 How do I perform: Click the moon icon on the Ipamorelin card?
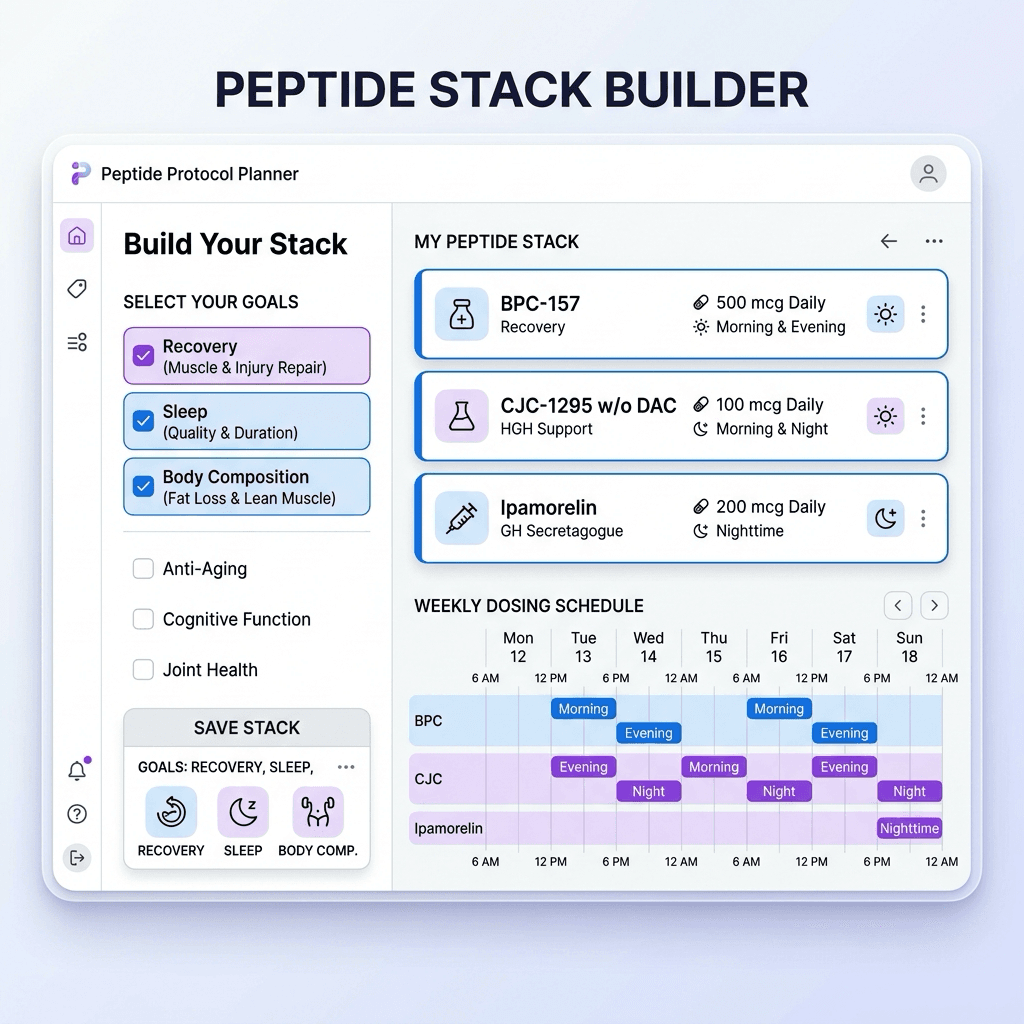(885, 518)
